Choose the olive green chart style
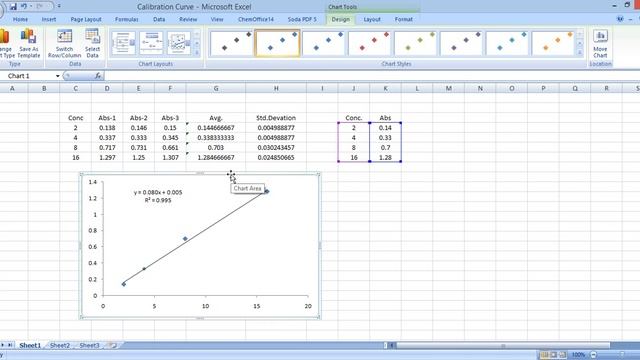Image resolution: width=640 pixels, height=360 pixels. 415,43
